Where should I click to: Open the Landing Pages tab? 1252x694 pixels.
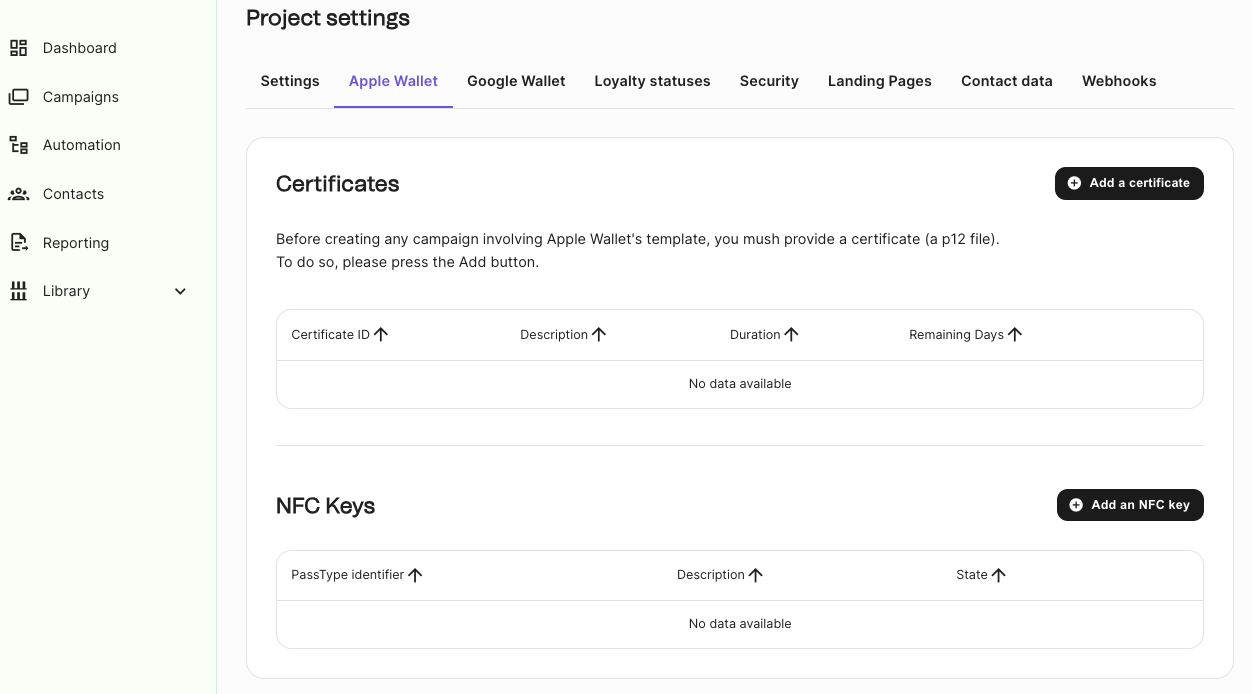[879, 81]
